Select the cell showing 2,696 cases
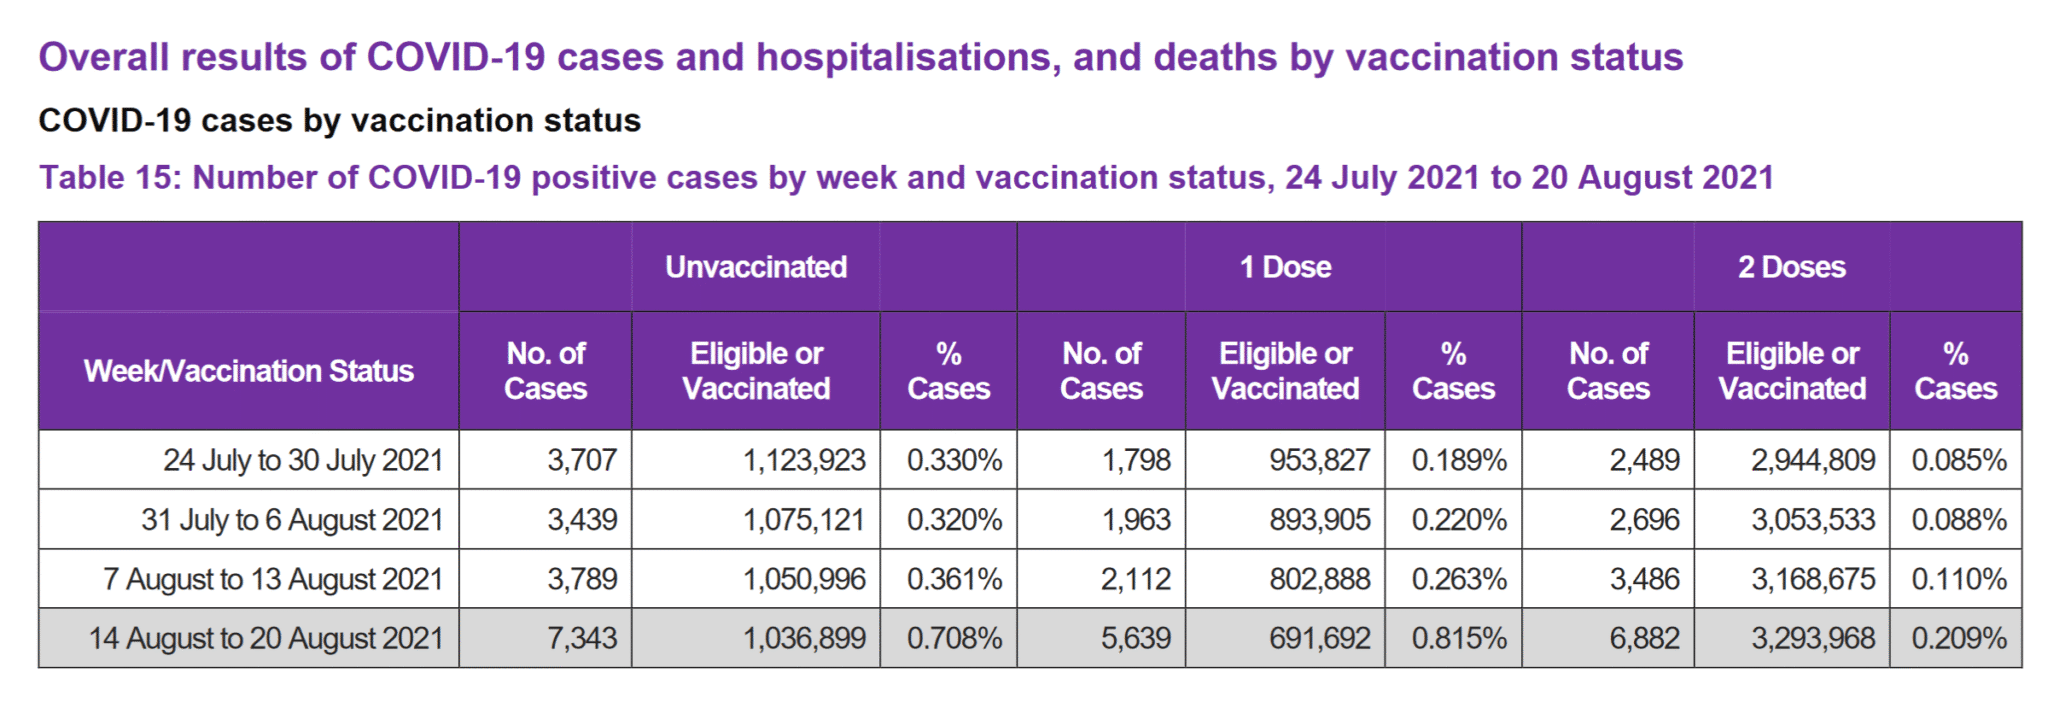The image size is (2048, 714). pos(1644,520)
